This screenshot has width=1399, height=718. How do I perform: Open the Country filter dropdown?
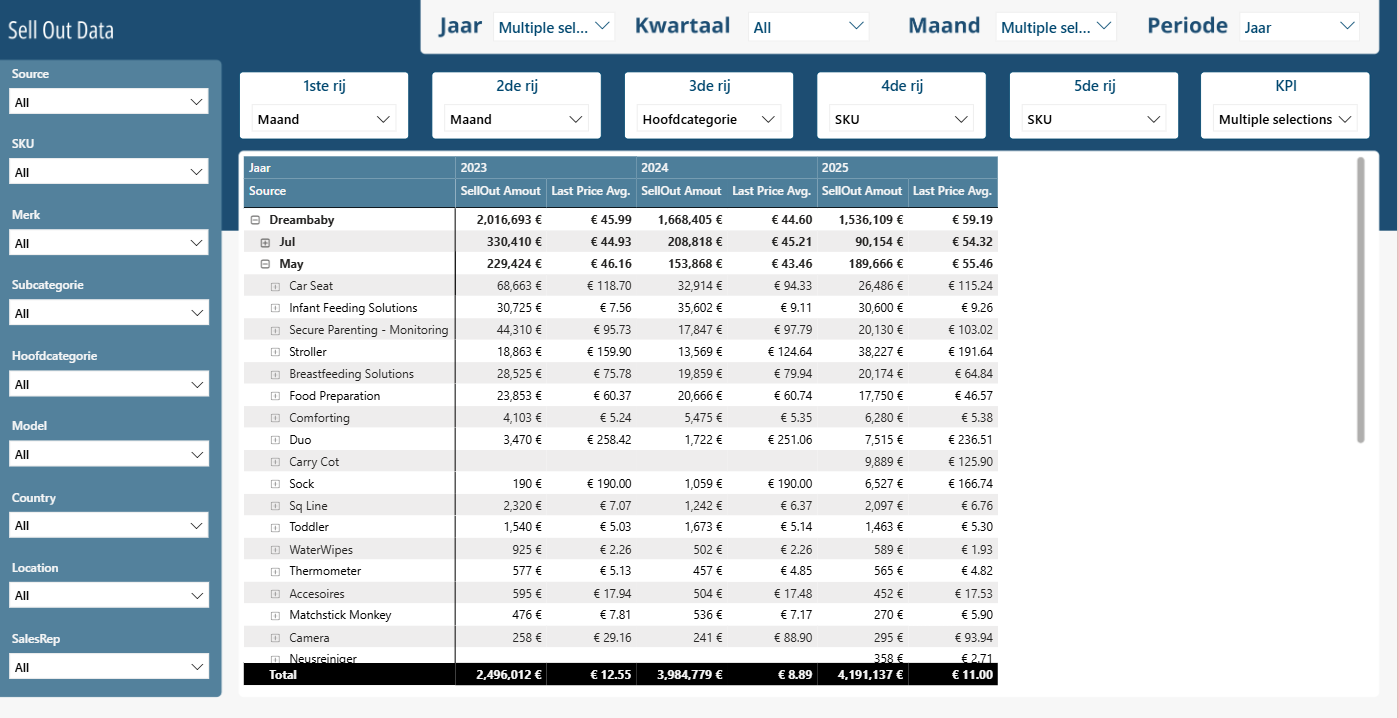109,525
